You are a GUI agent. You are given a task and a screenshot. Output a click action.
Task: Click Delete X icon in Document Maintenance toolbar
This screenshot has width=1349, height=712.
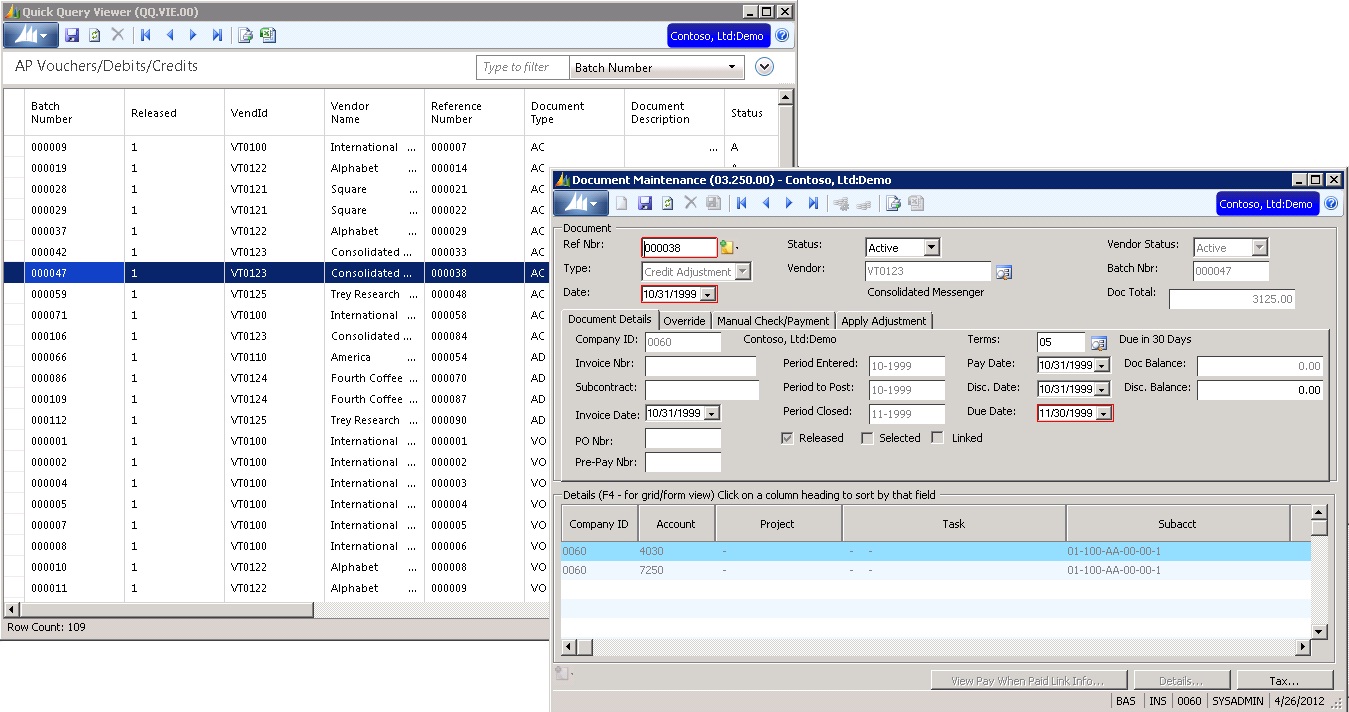(x=690, y=203)
